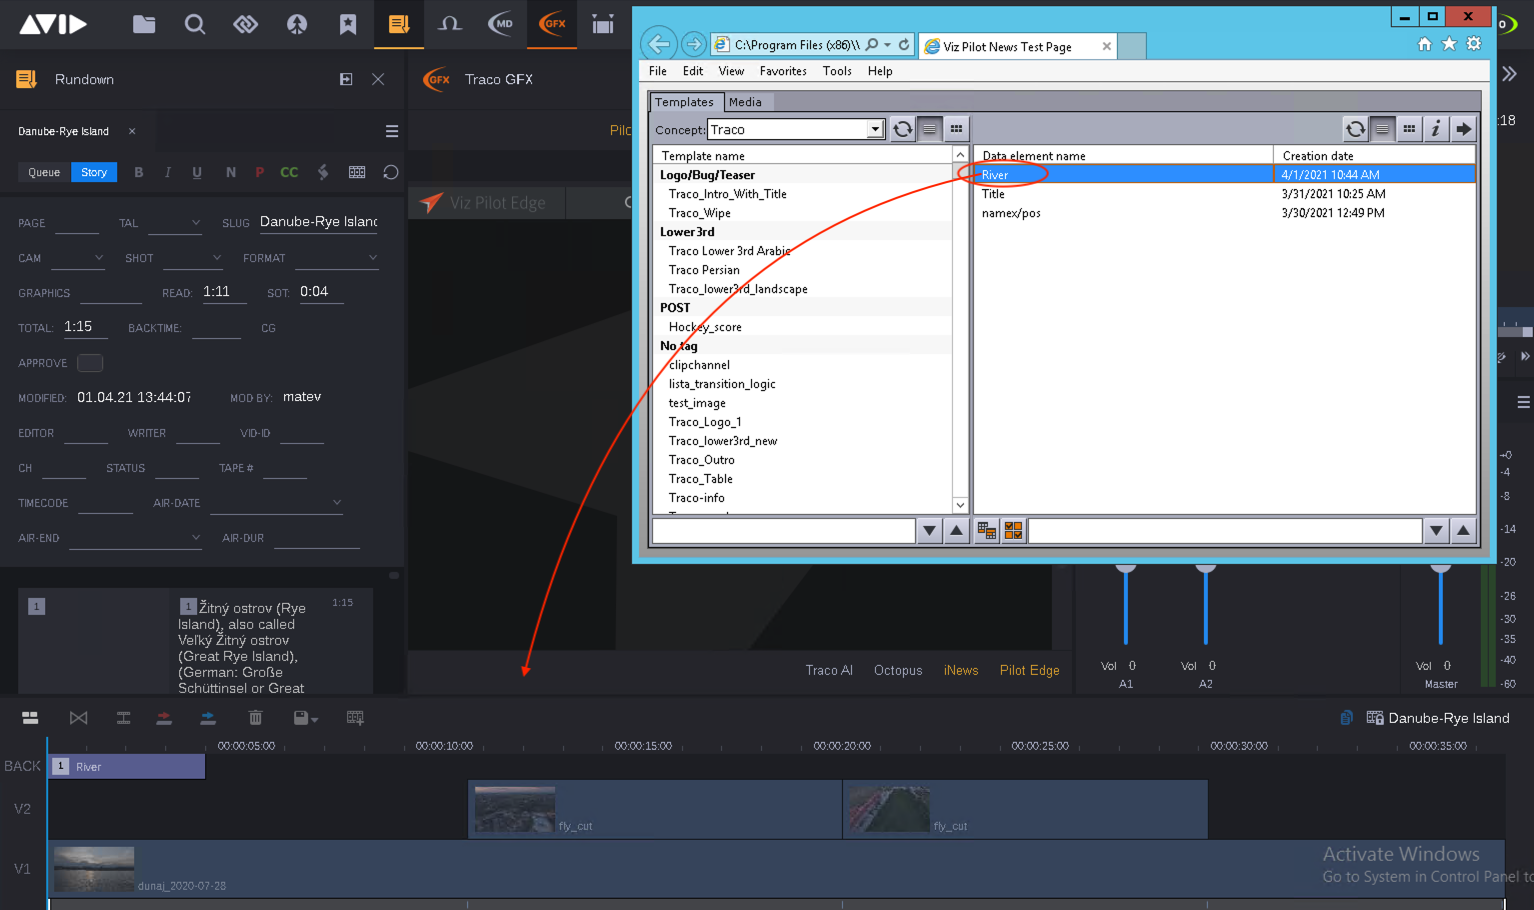This screenshot has height=910, width=1534.
Task: Switch to the Octopus tab
Action: (898, 670)
